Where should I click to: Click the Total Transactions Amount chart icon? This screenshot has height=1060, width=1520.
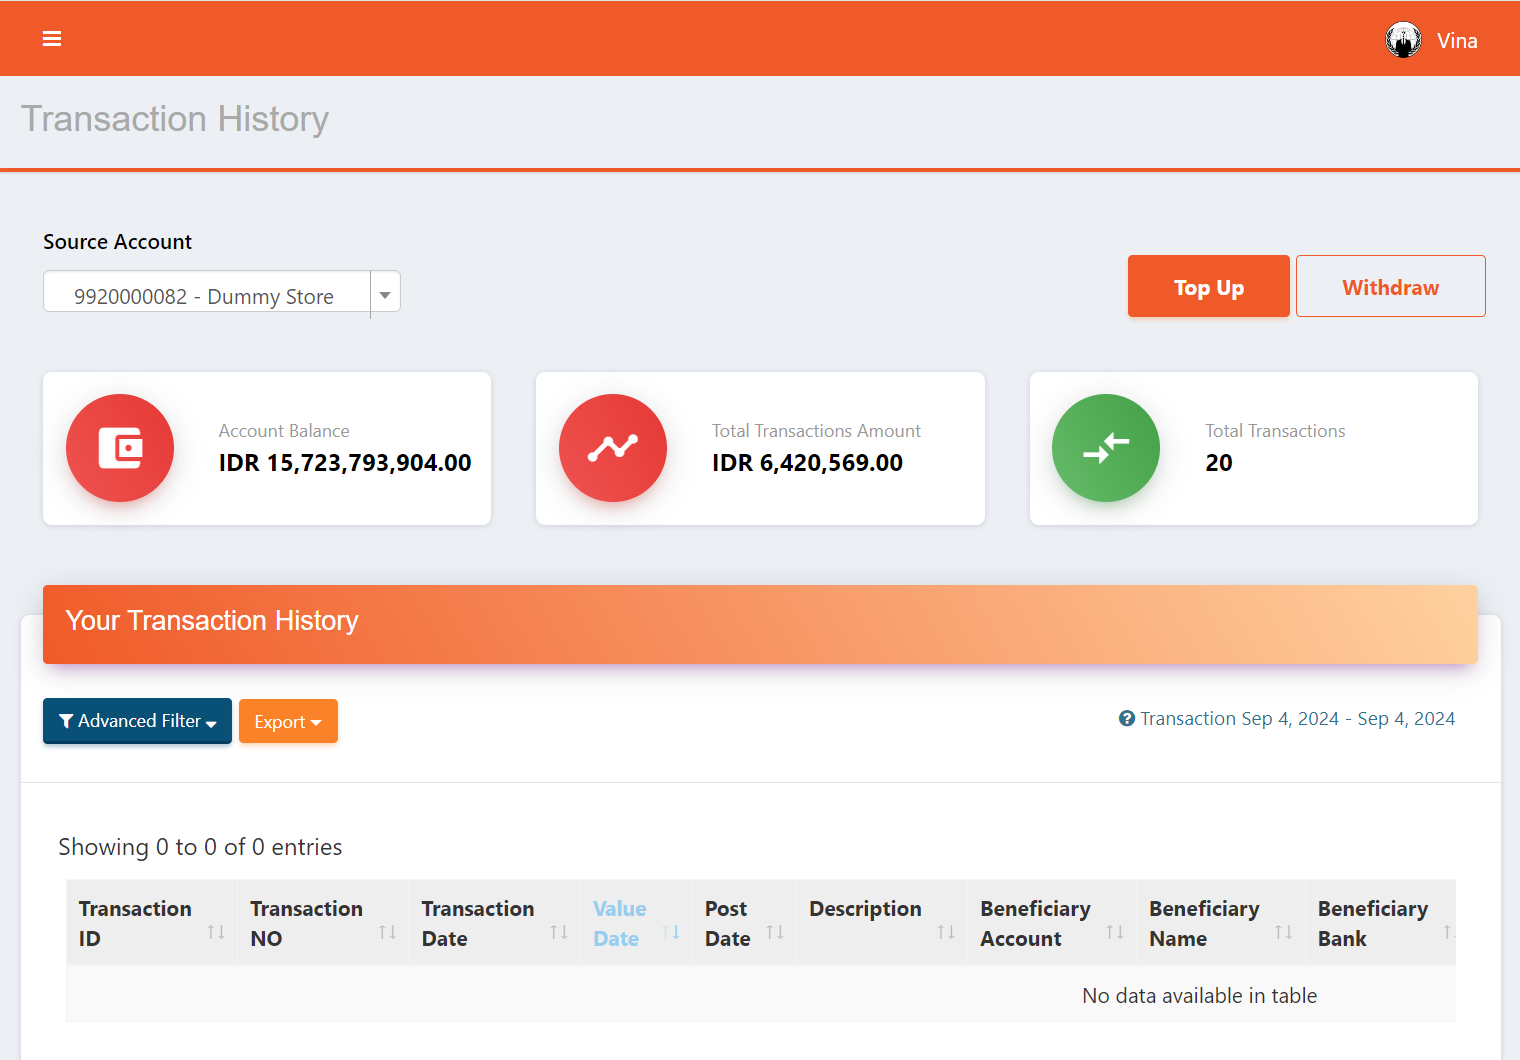(x=613, y=448)
